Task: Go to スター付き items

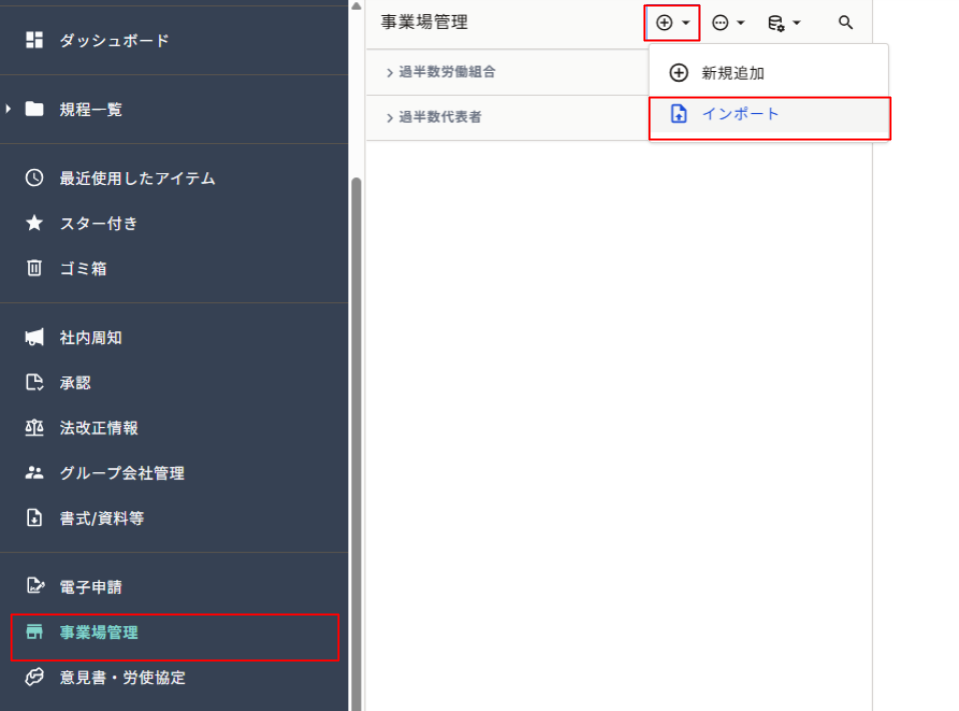Action: tap(98, 224)
